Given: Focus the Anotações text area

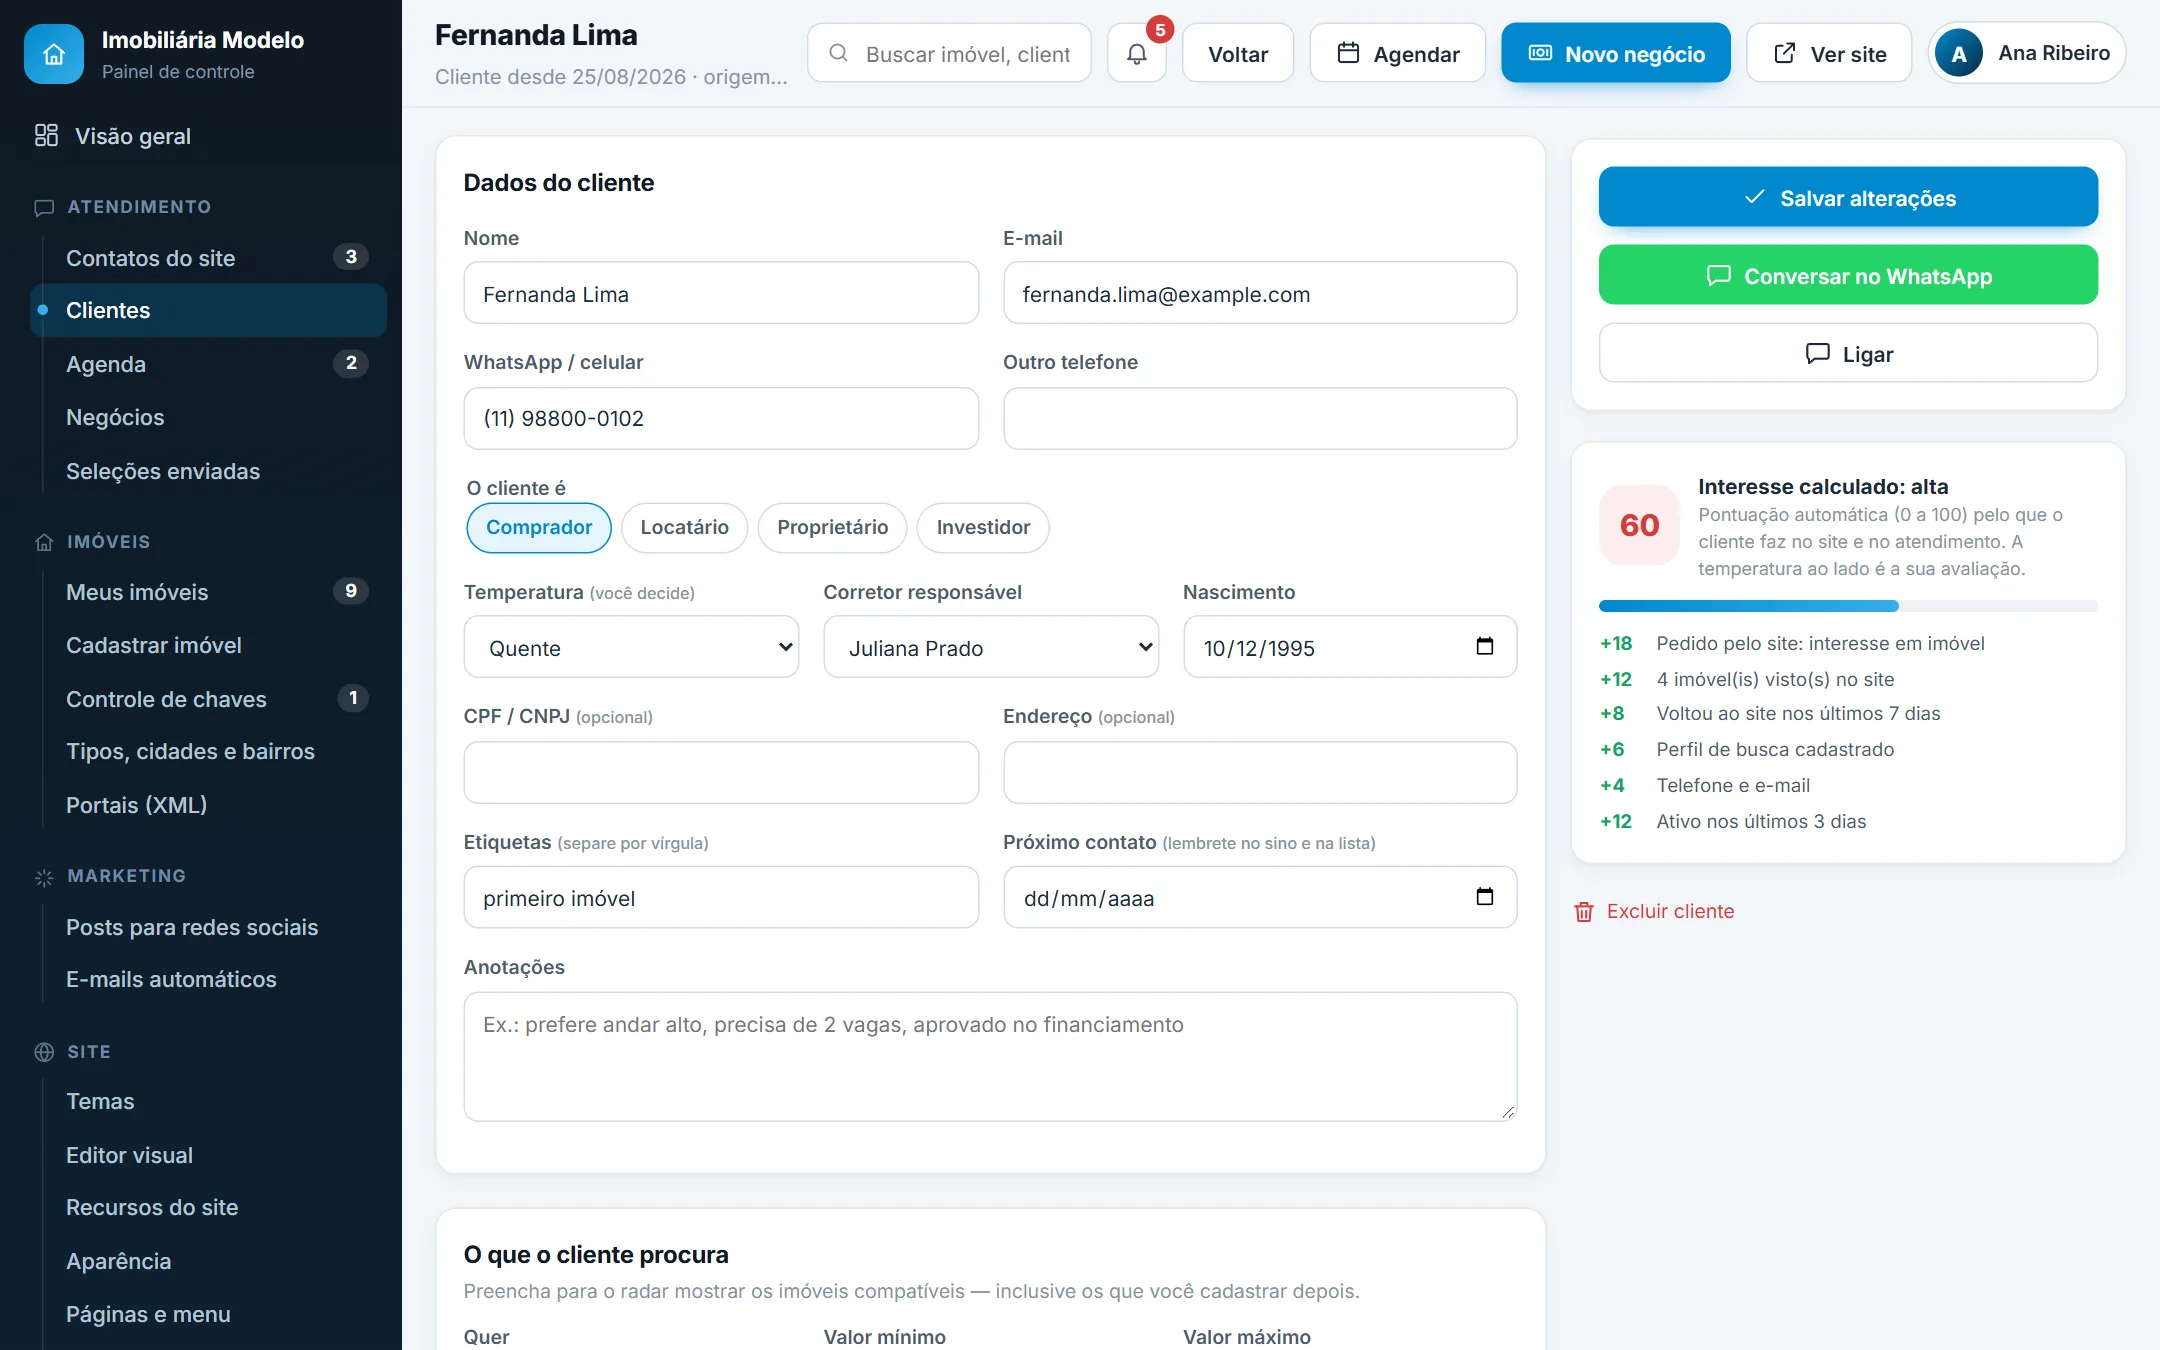Looking at the screenshot, I should click(990, 1056).
